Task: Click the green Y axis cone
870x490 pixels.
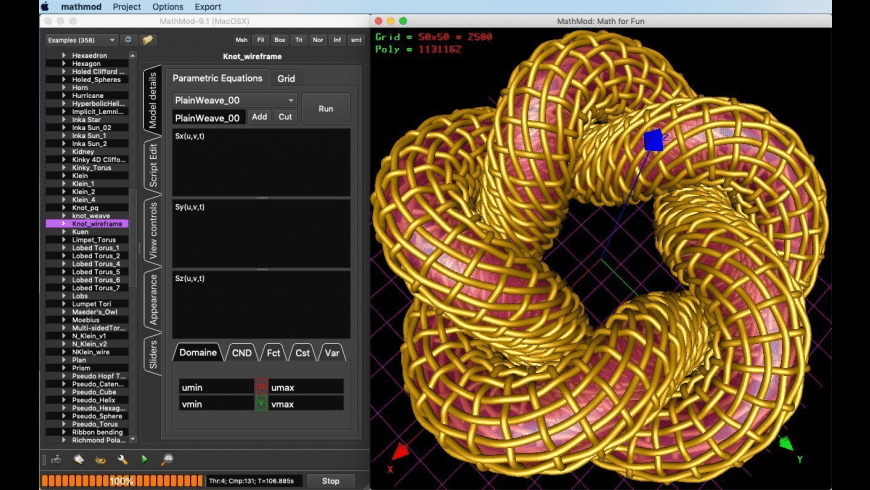Action: coord(786,443)
